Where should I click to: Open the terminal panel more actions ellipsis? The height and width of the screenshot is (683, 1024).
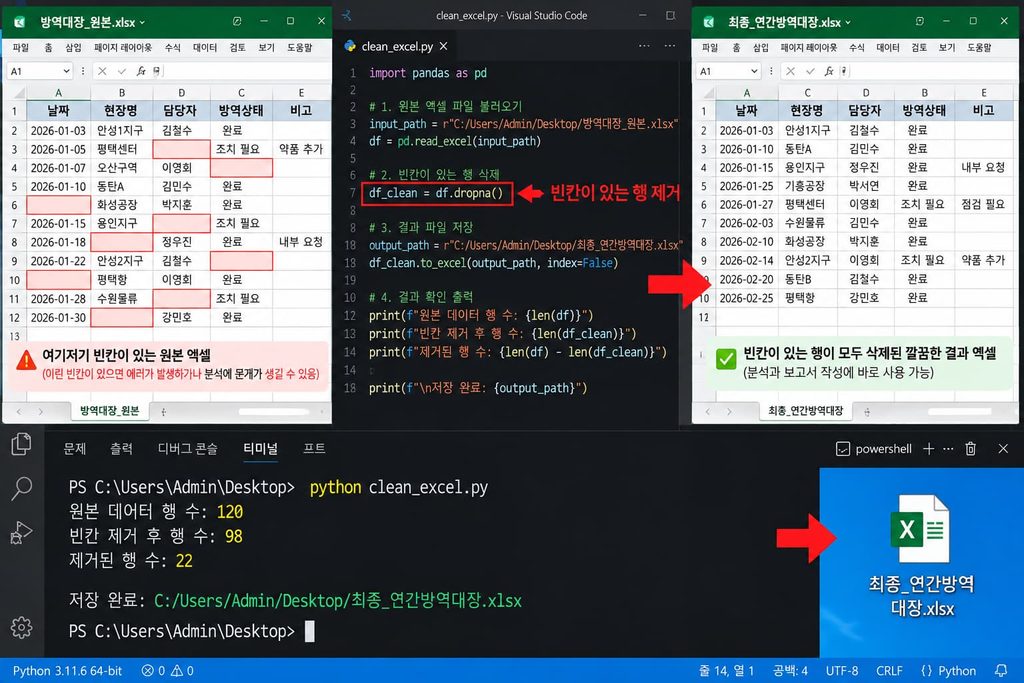948,449
